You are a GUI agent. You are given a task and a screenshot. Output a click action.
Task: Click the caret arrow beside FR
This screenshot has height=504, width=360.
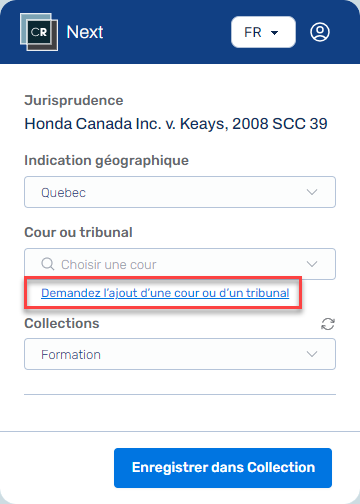(x=274, y=33)
